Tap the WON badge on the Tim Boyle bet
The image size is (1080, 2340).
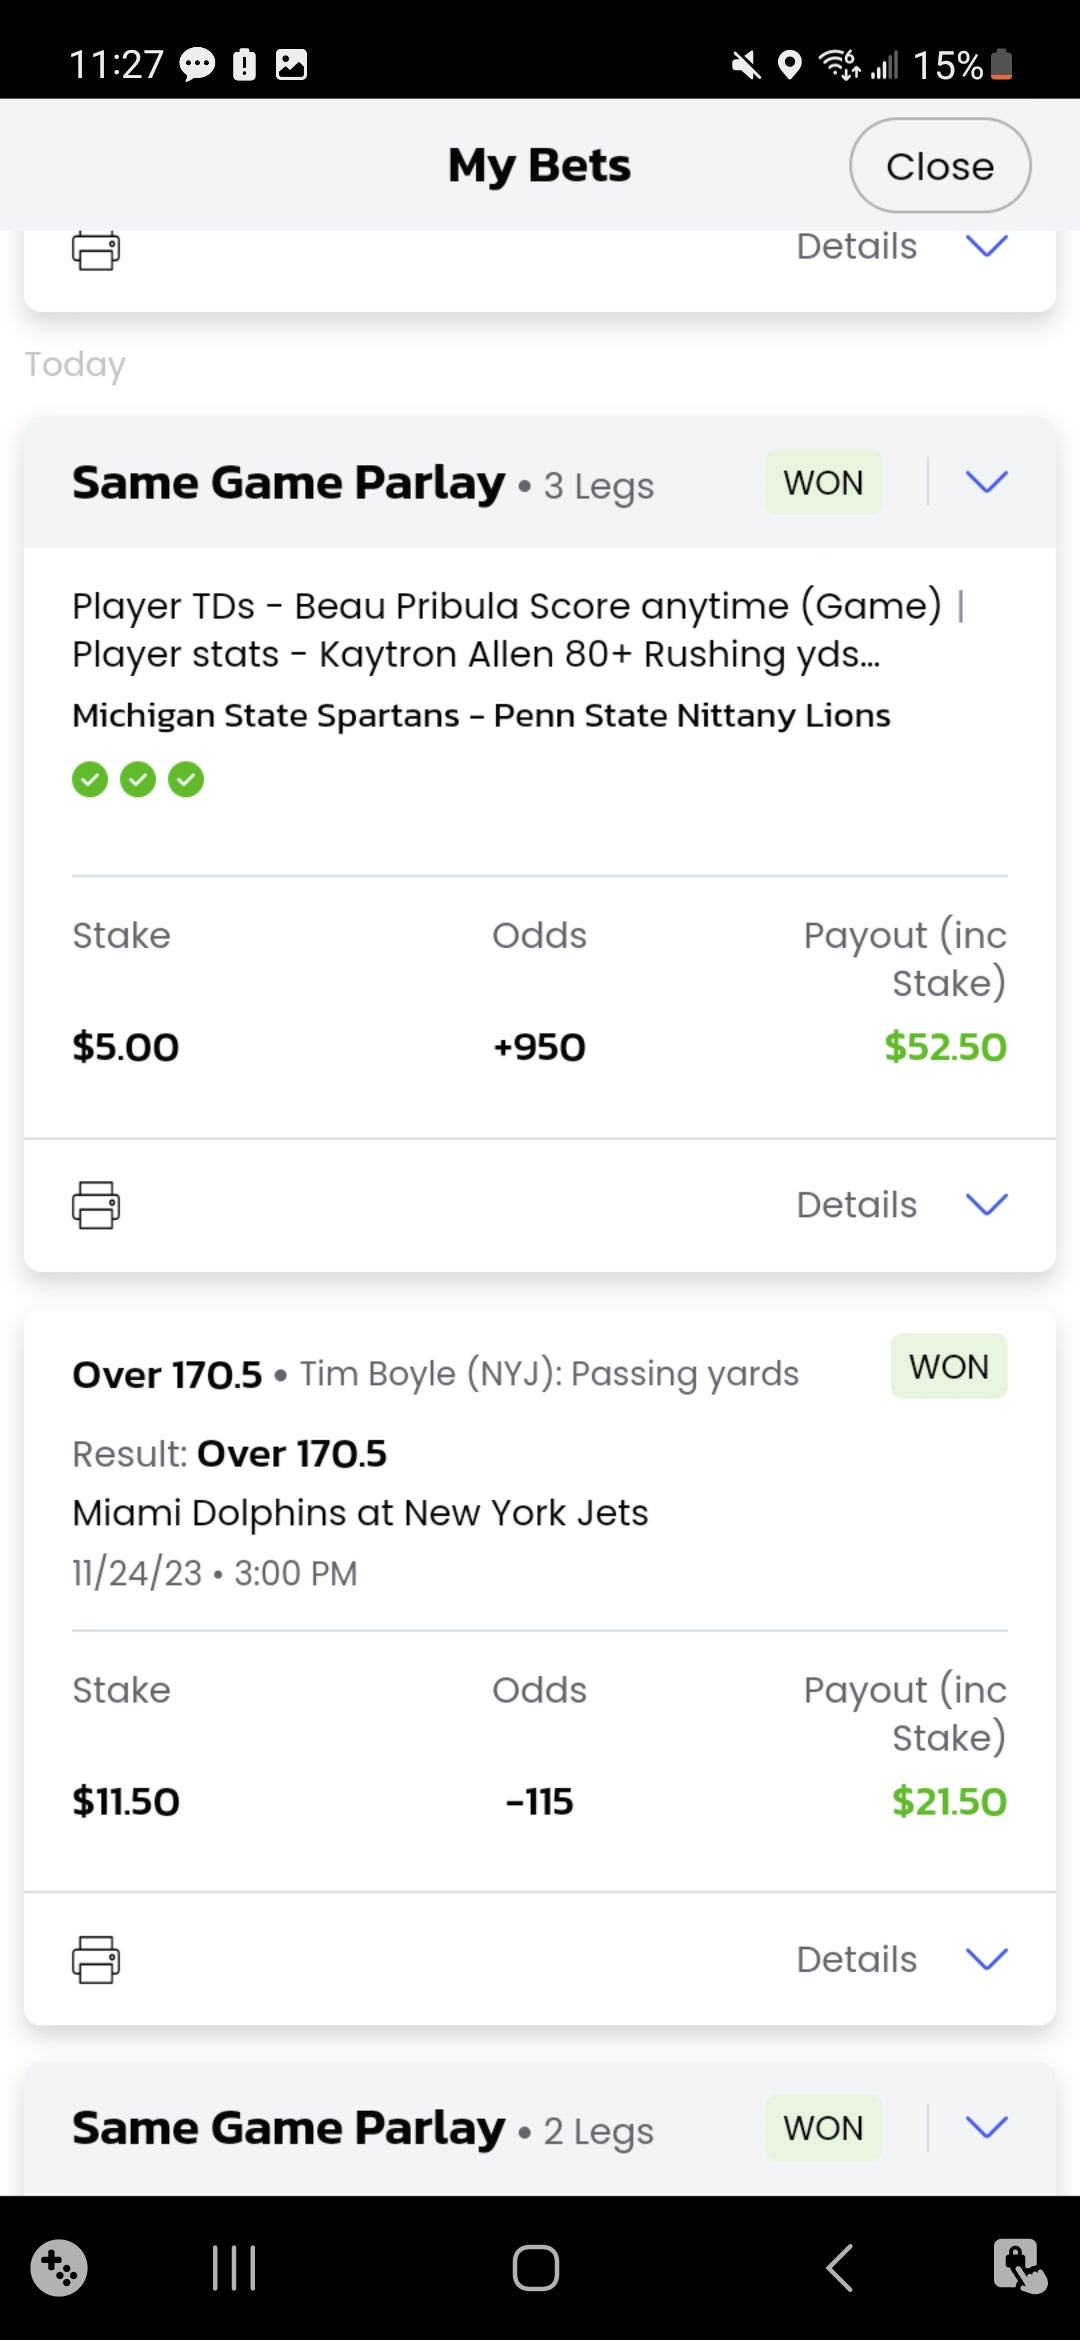point(948,1366)
